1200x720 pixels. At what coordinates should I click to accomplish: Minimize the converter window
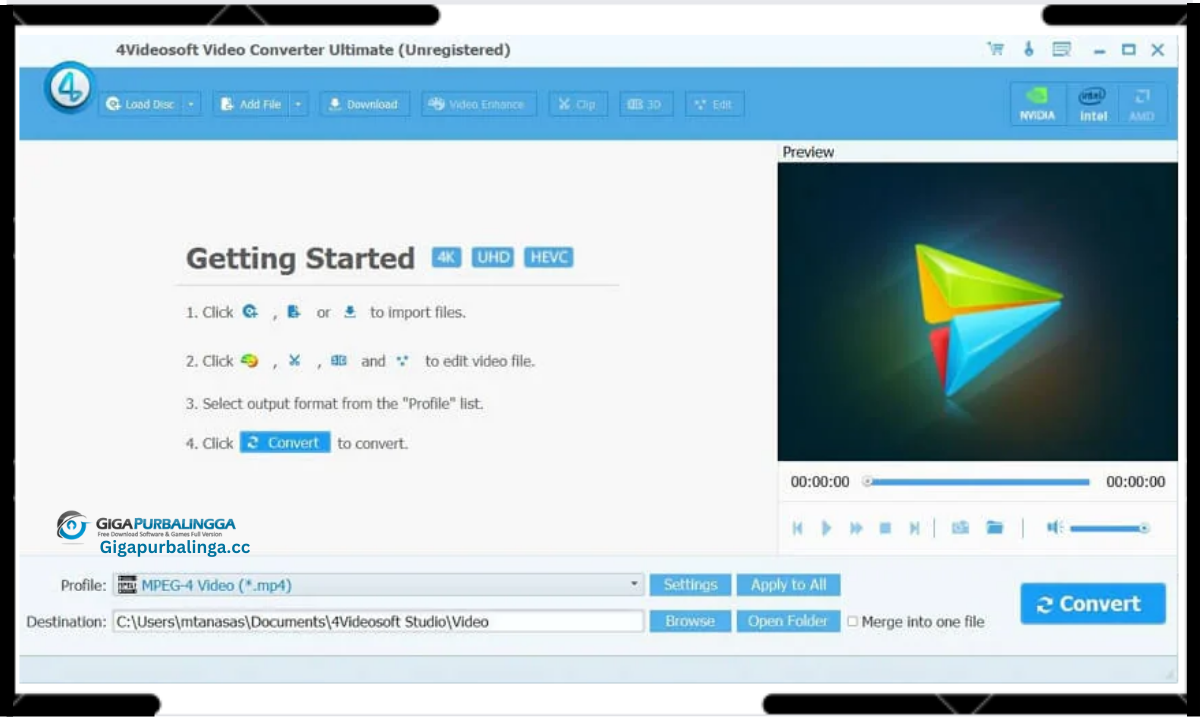pos(1100,50)
